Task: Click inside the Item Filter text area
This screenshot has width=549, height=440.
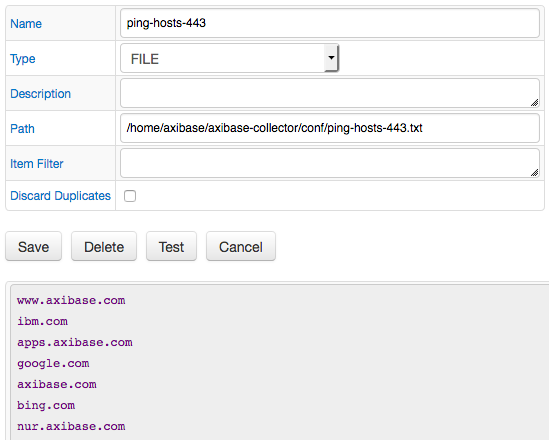Action: click(329, 163)
